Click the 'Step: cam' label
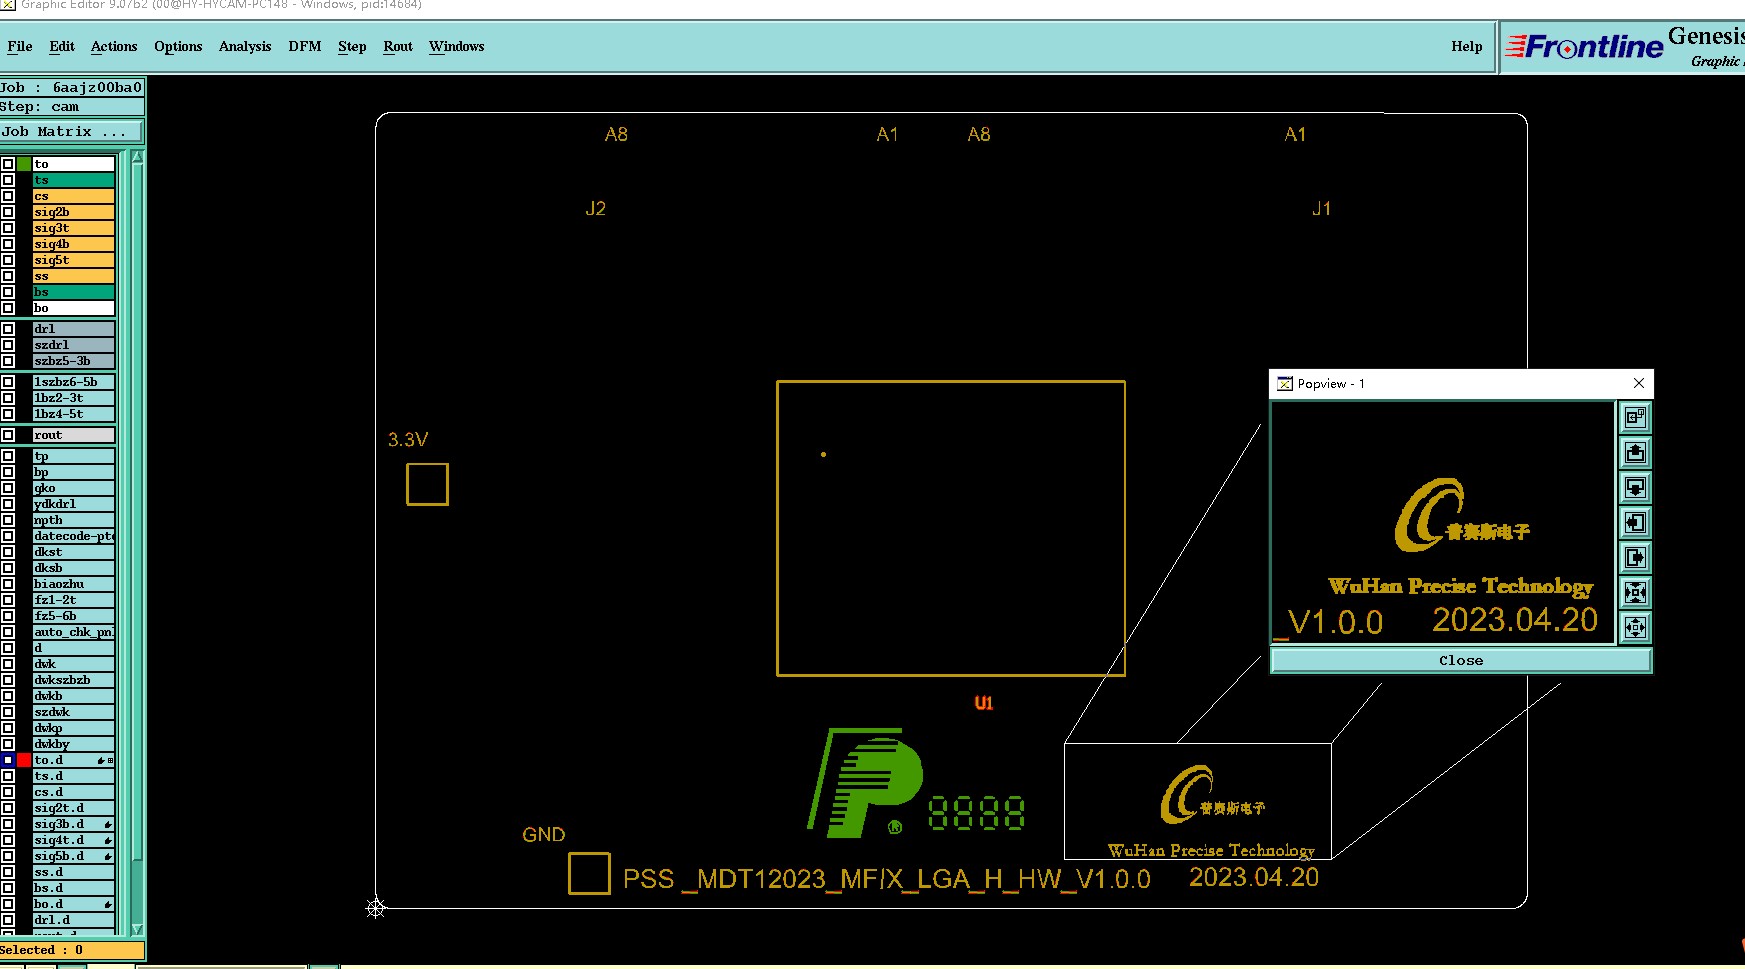 (x=72, y=106)
